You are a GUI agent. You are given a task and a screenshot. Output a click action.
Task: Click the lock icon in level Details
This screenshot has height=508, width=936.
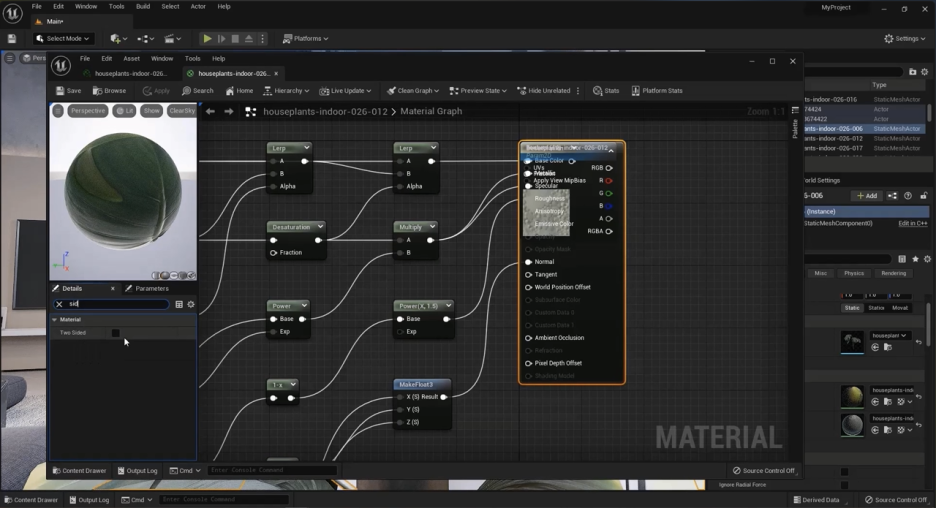[923, 196]
